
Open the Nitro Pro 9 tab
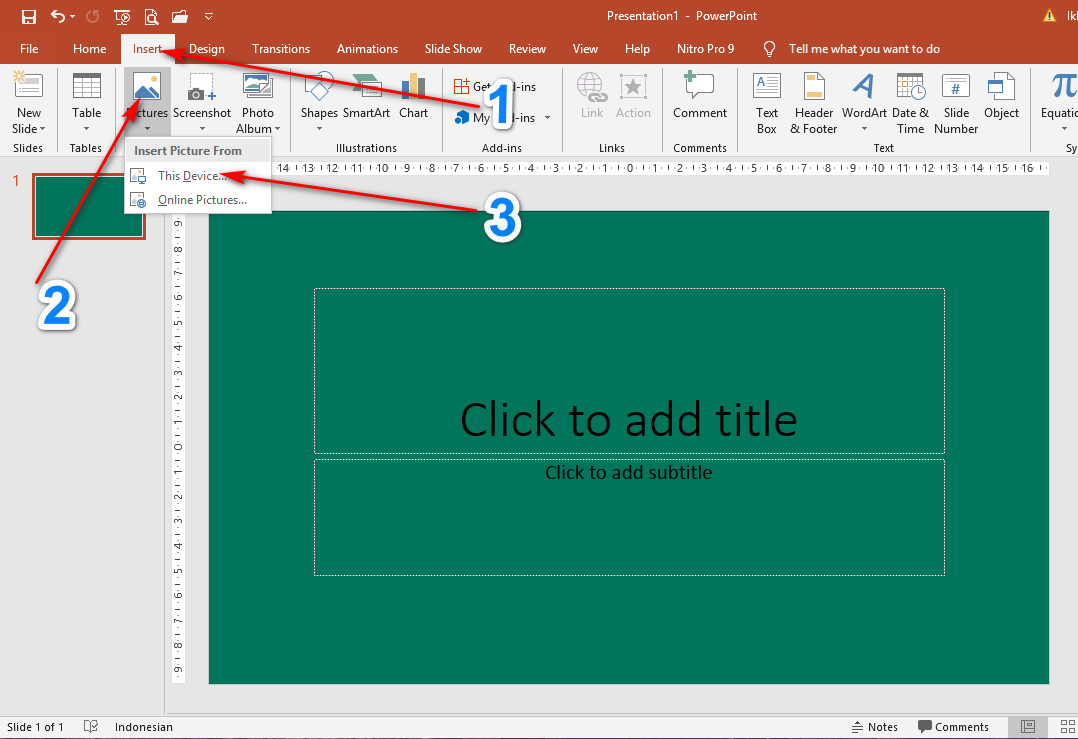705,49
